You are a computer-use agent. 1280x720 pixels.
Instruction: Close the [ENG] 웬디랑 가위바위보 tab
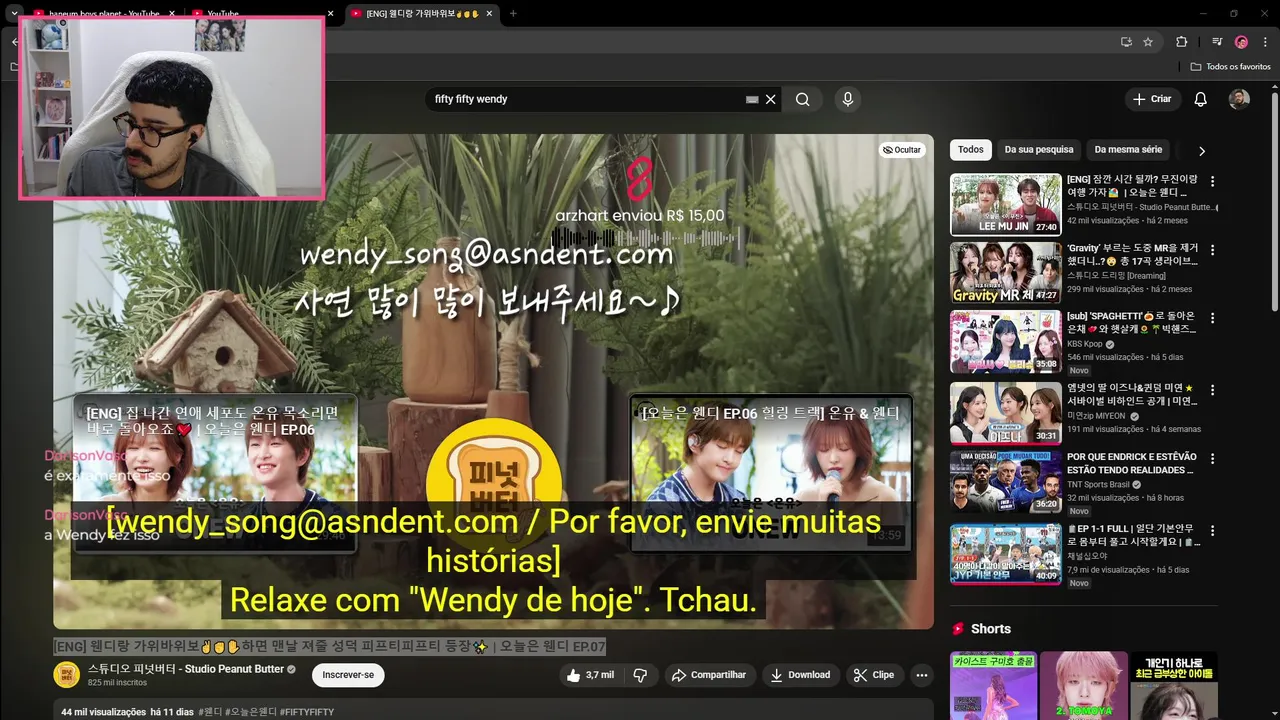coord(490,14)
